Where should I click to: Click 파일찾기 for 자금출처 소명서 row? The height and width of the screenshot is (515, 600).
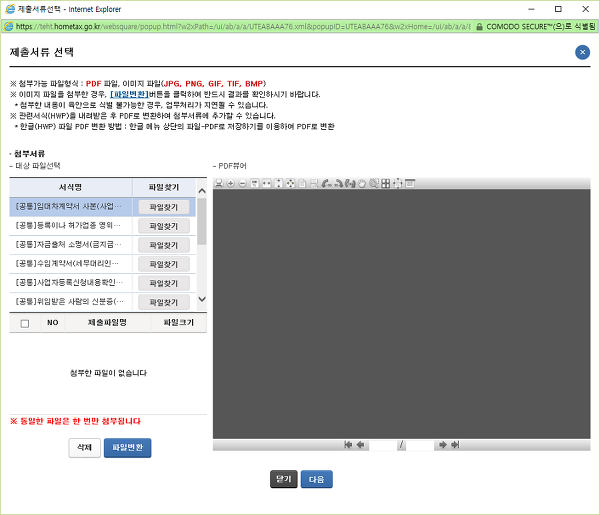164,245
